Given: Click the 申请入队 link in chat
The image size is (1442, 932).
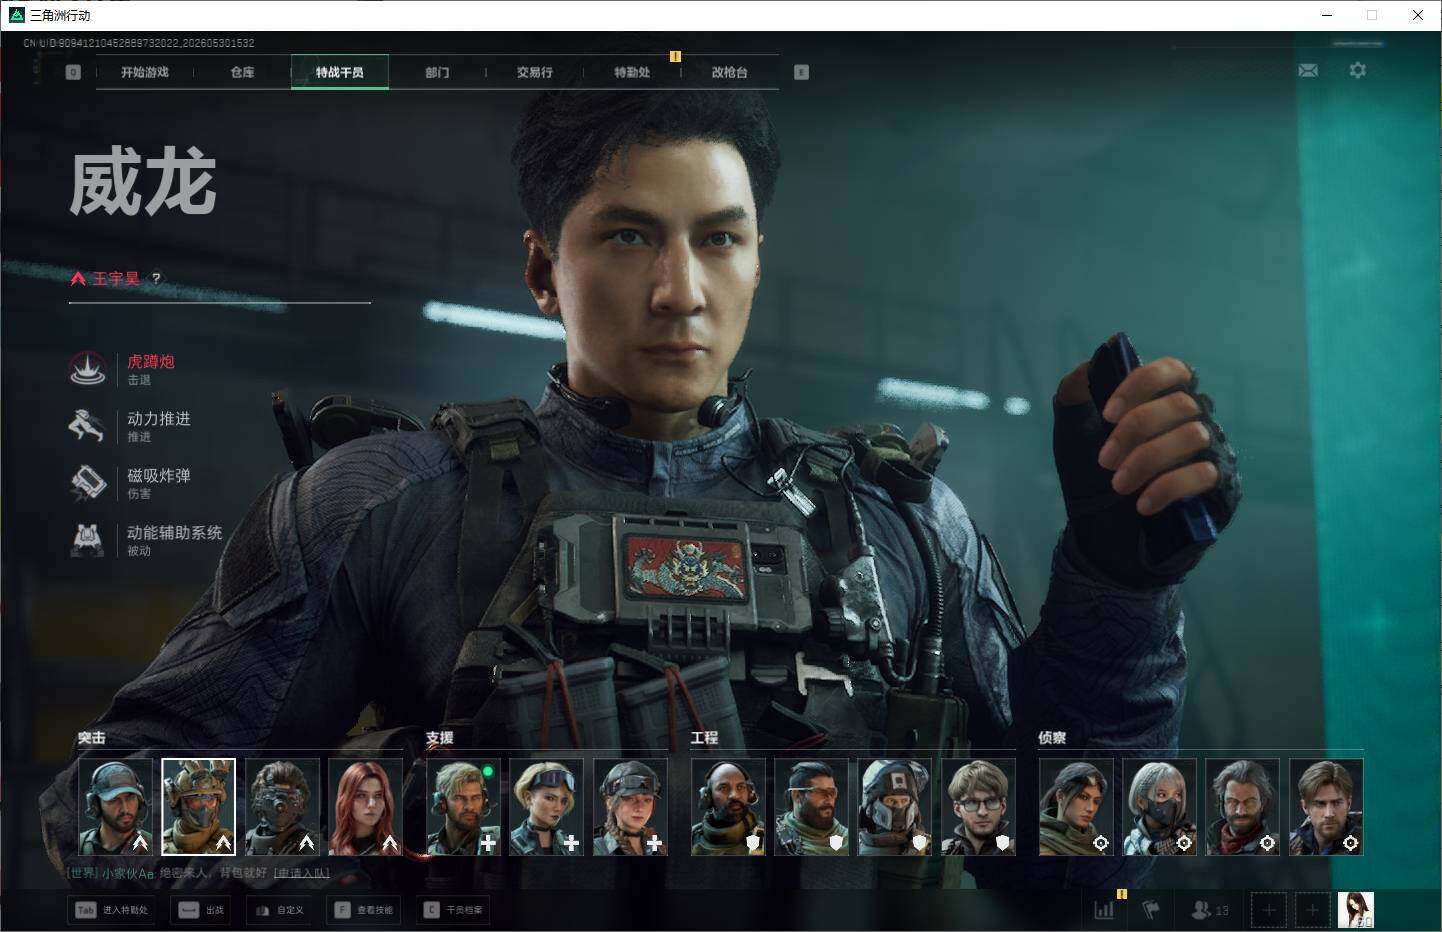Looking at the screenshot, I should tap(302, 873).
